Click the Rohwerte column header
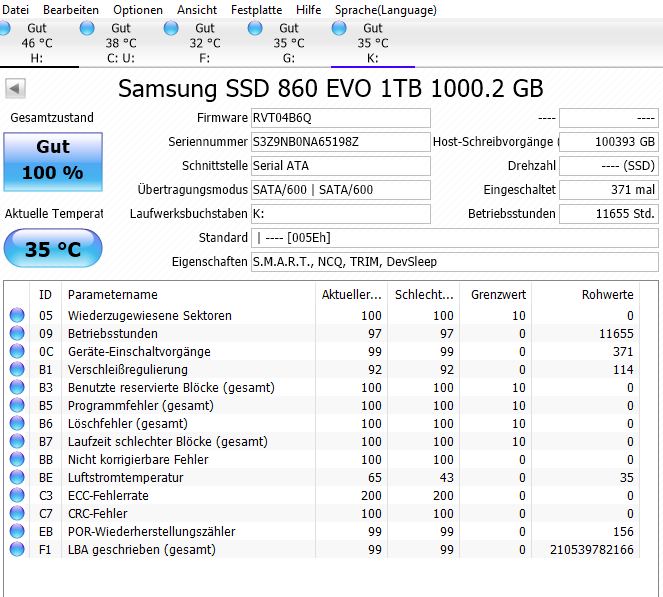 pos(586,294)
